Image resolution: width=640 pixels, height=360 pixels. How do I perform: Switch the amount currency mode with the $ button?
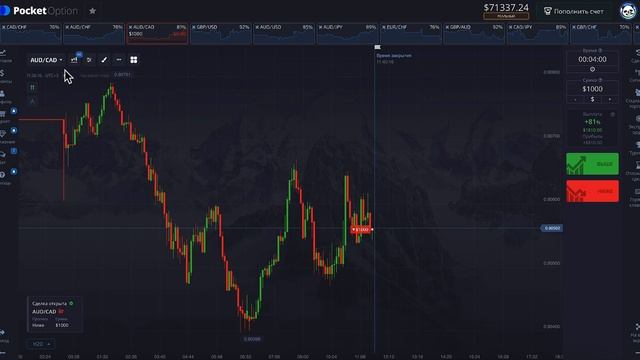(x=592, y=100)
